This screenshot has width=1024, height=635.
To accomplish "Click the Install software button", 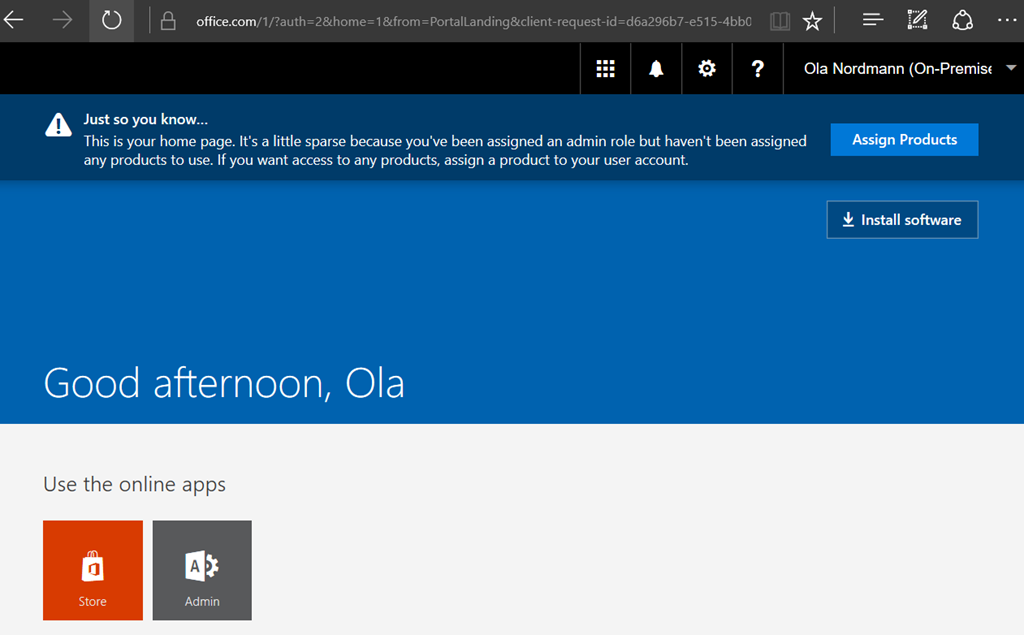I will pos(902,220).
